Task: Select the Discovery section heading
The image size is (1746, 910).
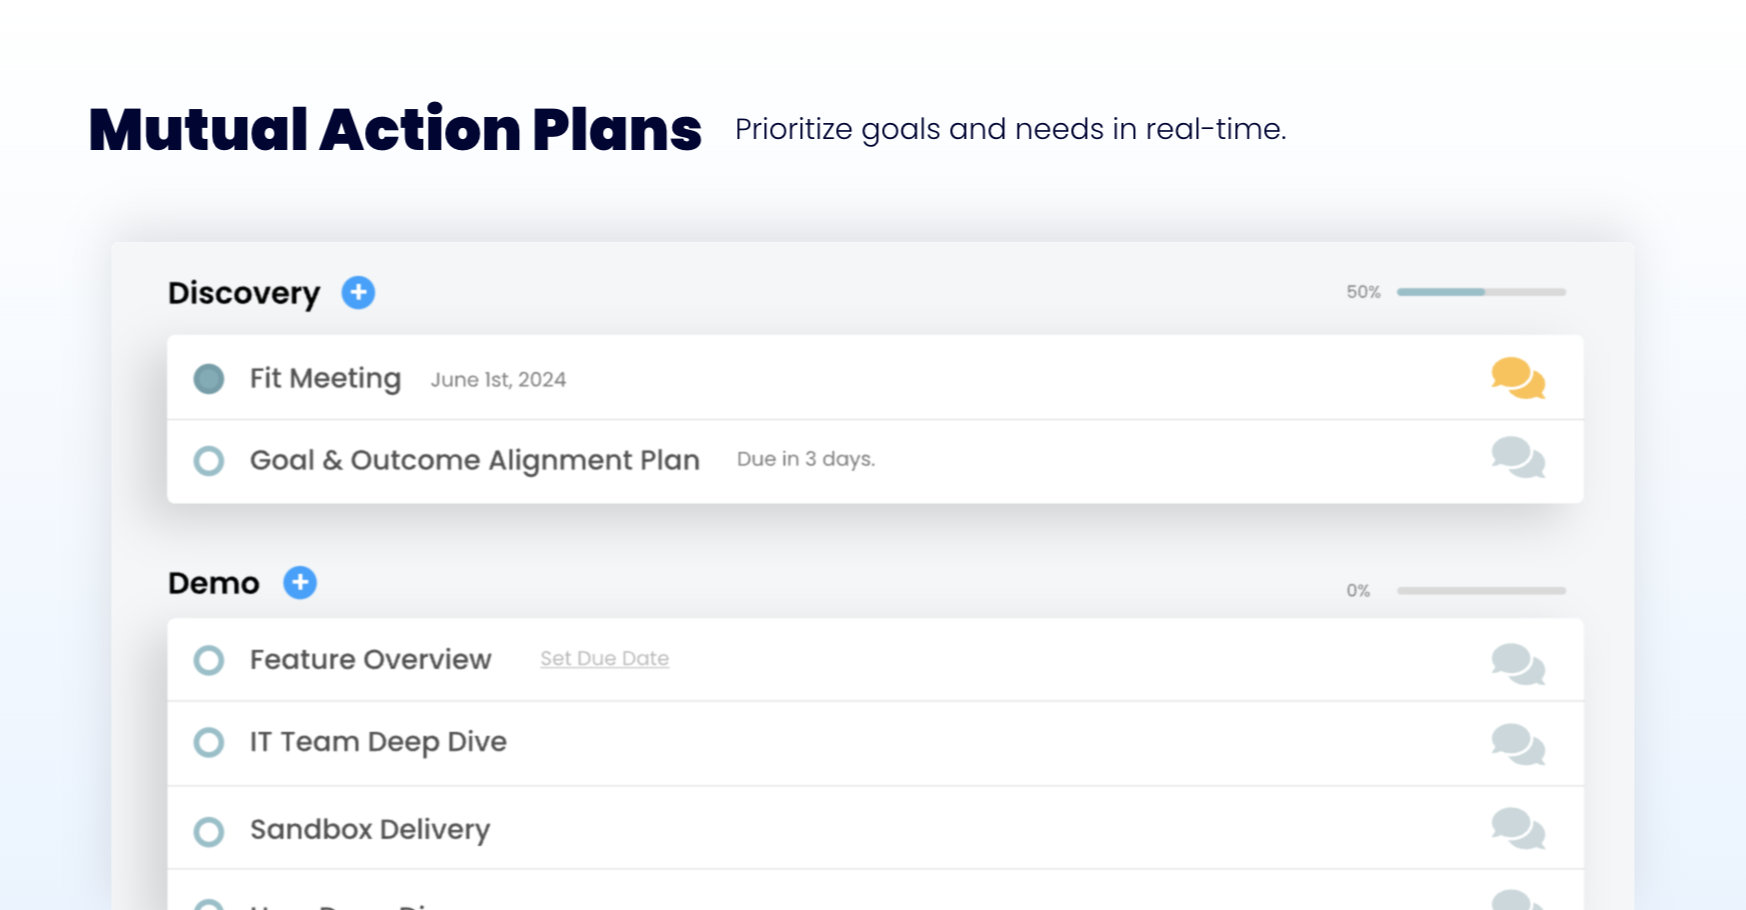Action: pyautogui.click(x=244, y=293)
